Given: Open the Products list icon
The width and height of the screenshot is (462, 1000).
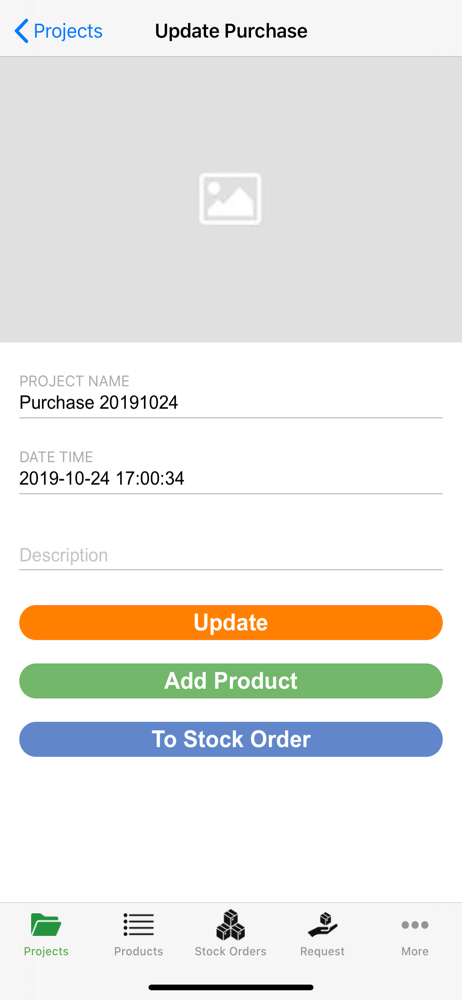Looking at the screenshot, I should pos(138,925).
